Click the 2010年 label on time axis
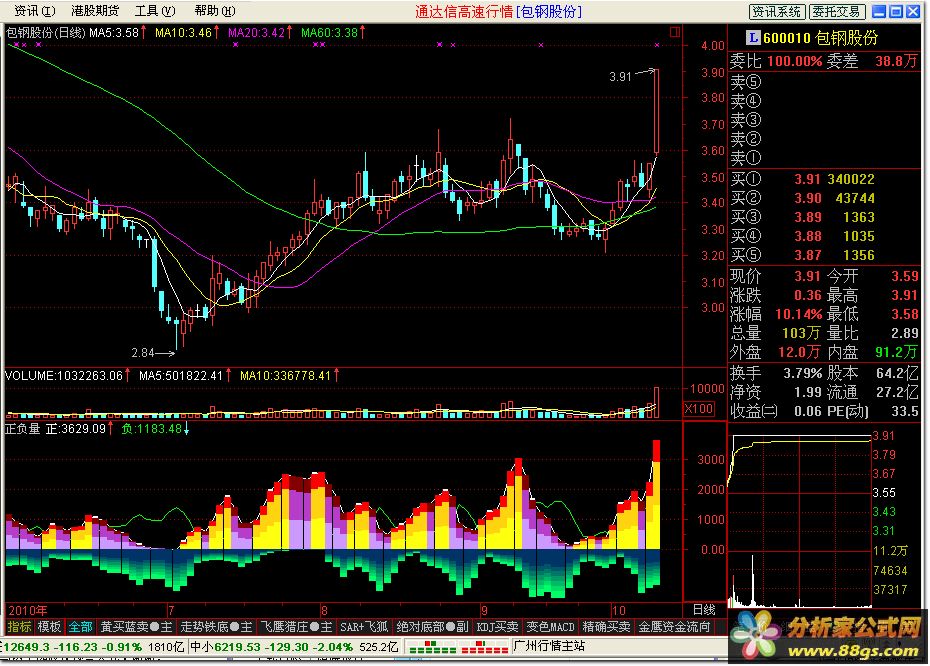This screenshot has width=930, height=666. (x=27, y=610)
